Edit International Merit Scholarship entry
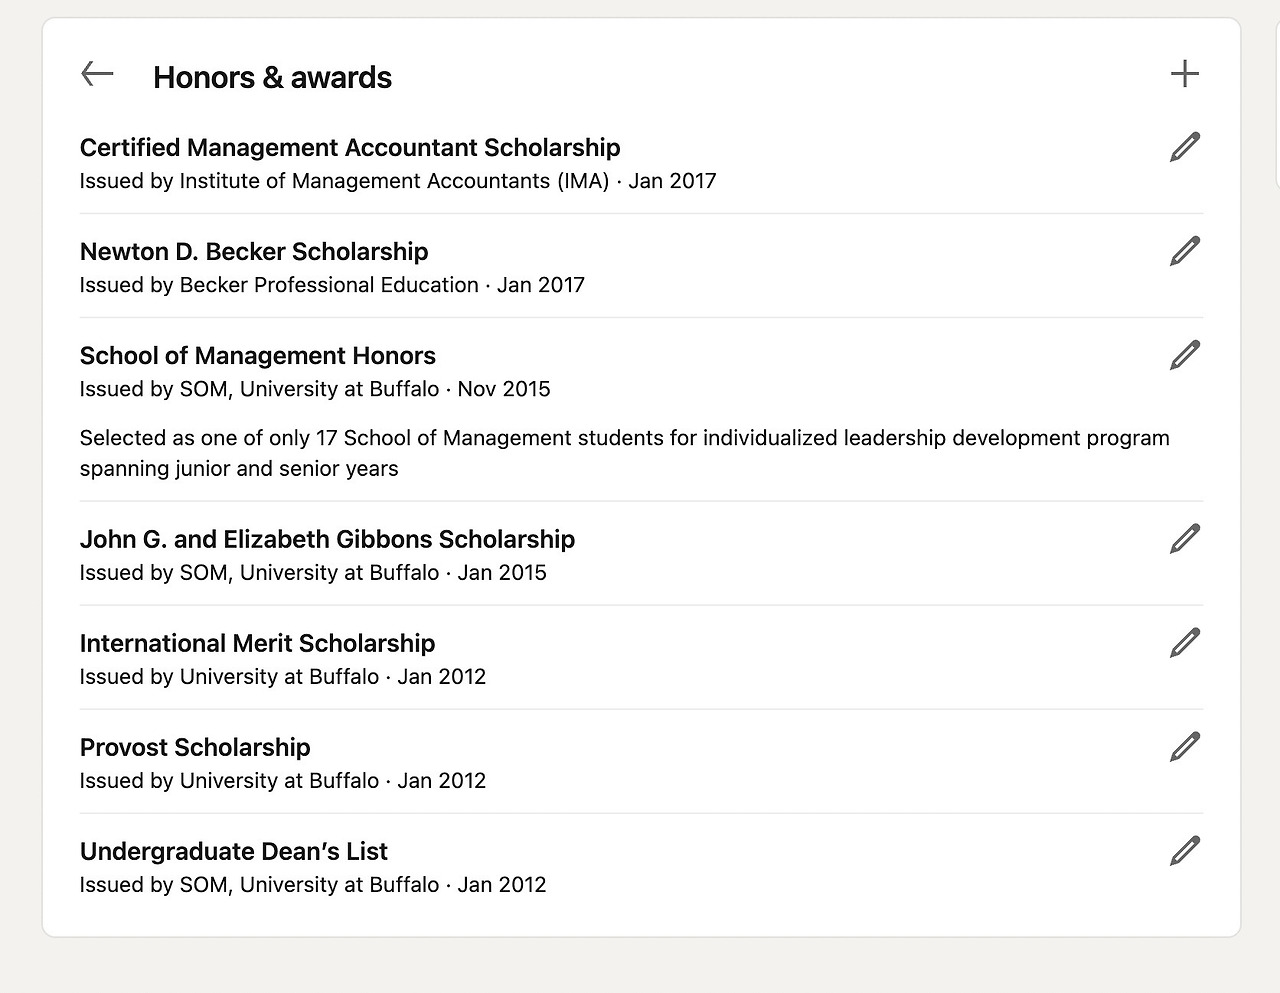This screenshot has height=993, width=1280. [1184, 643]
